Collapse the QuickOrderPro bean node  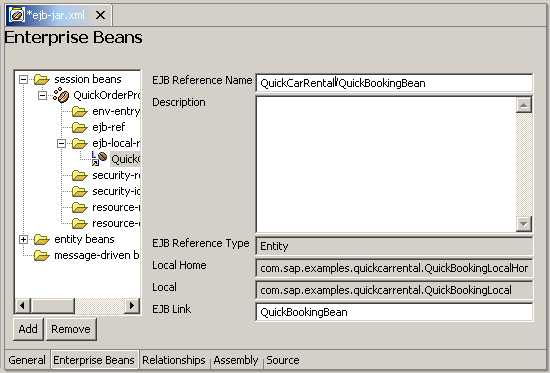pyautogui.click(x=42, y=95)
